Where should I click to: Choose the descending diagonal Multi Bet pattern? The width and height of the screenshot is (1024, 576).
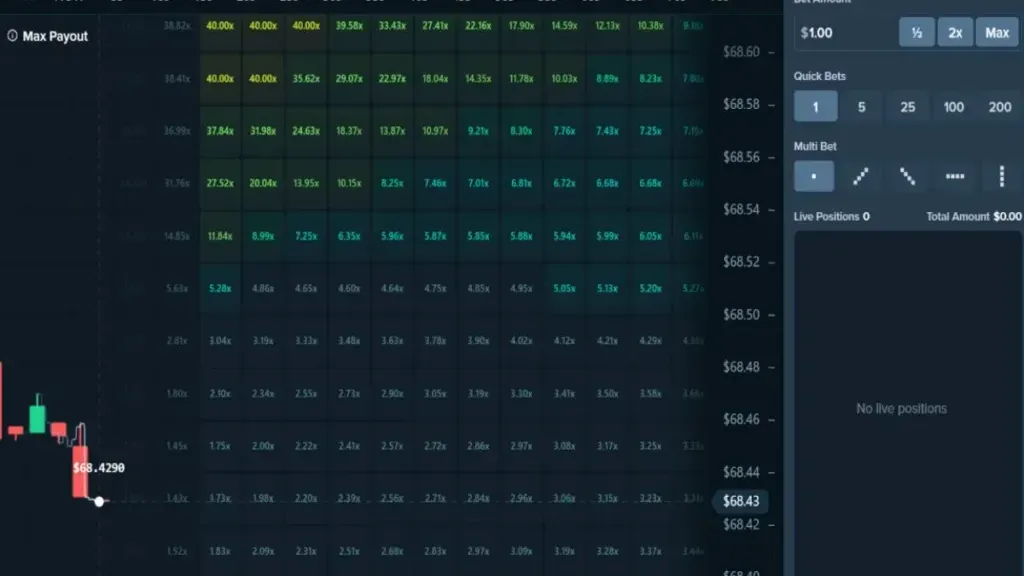click(908, 176)
